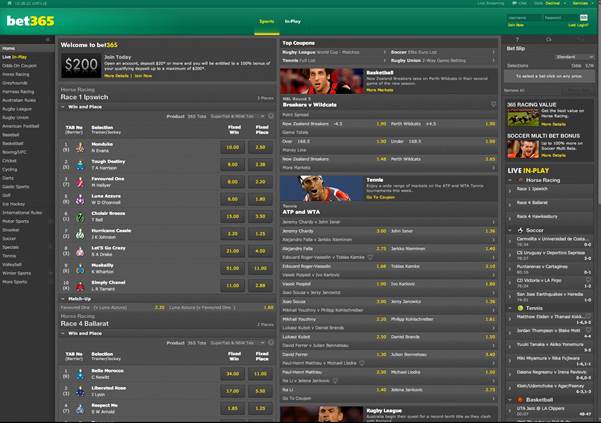
Task: Click jockey silks icon for Luna Azzura
Action: point(80,199)
